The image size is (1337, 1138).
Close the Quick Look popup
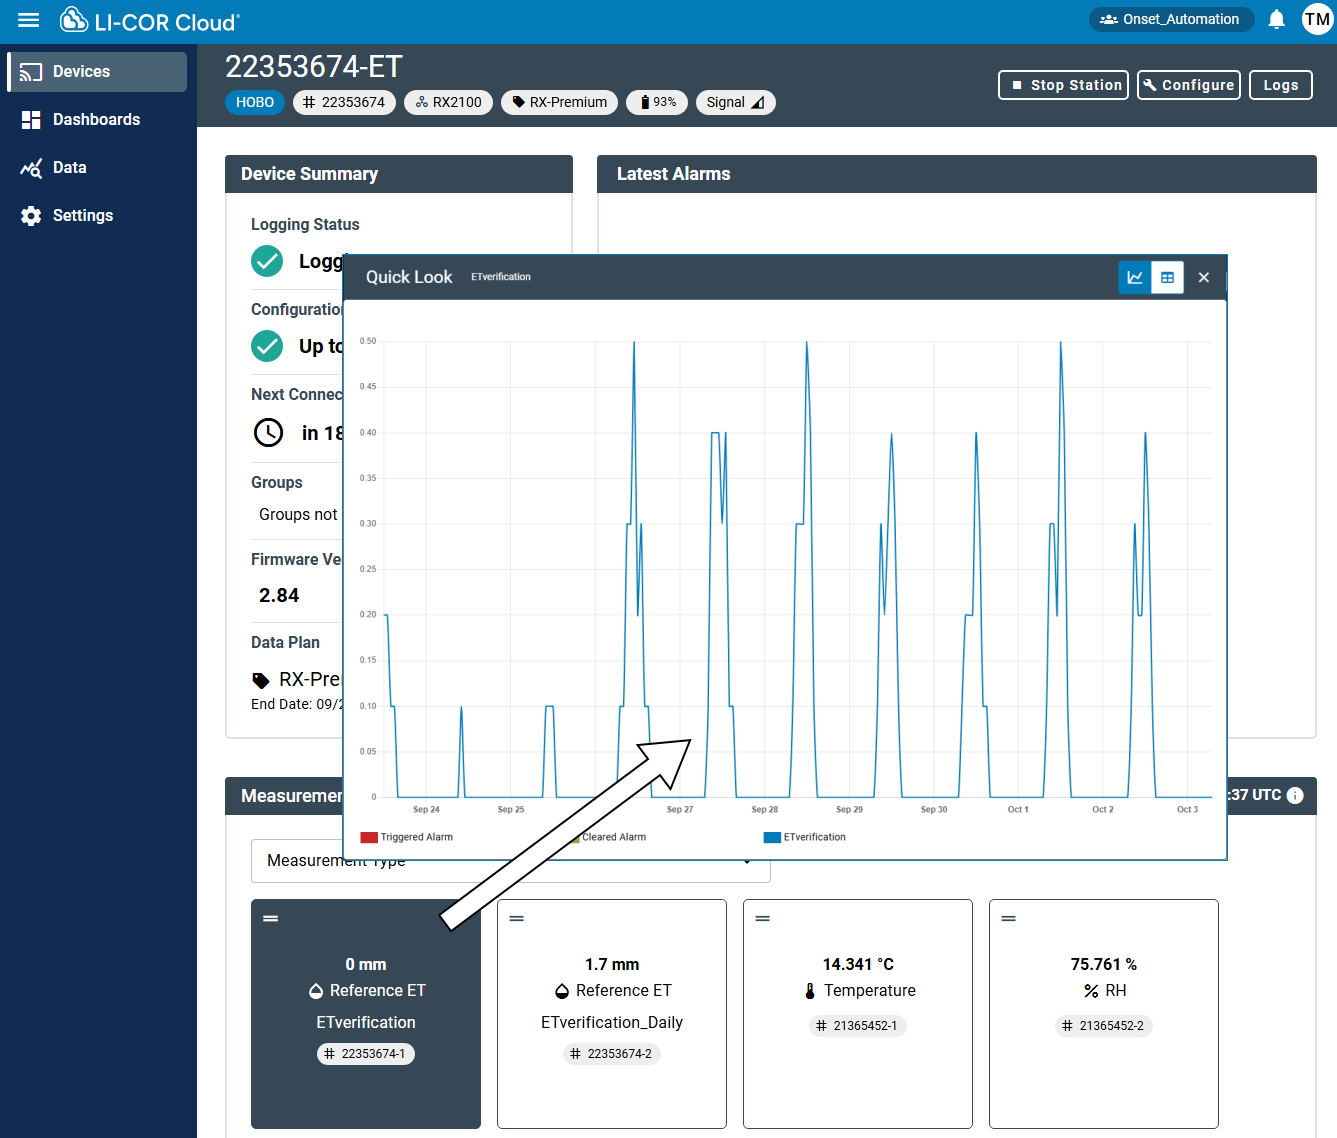[1204, 278]
